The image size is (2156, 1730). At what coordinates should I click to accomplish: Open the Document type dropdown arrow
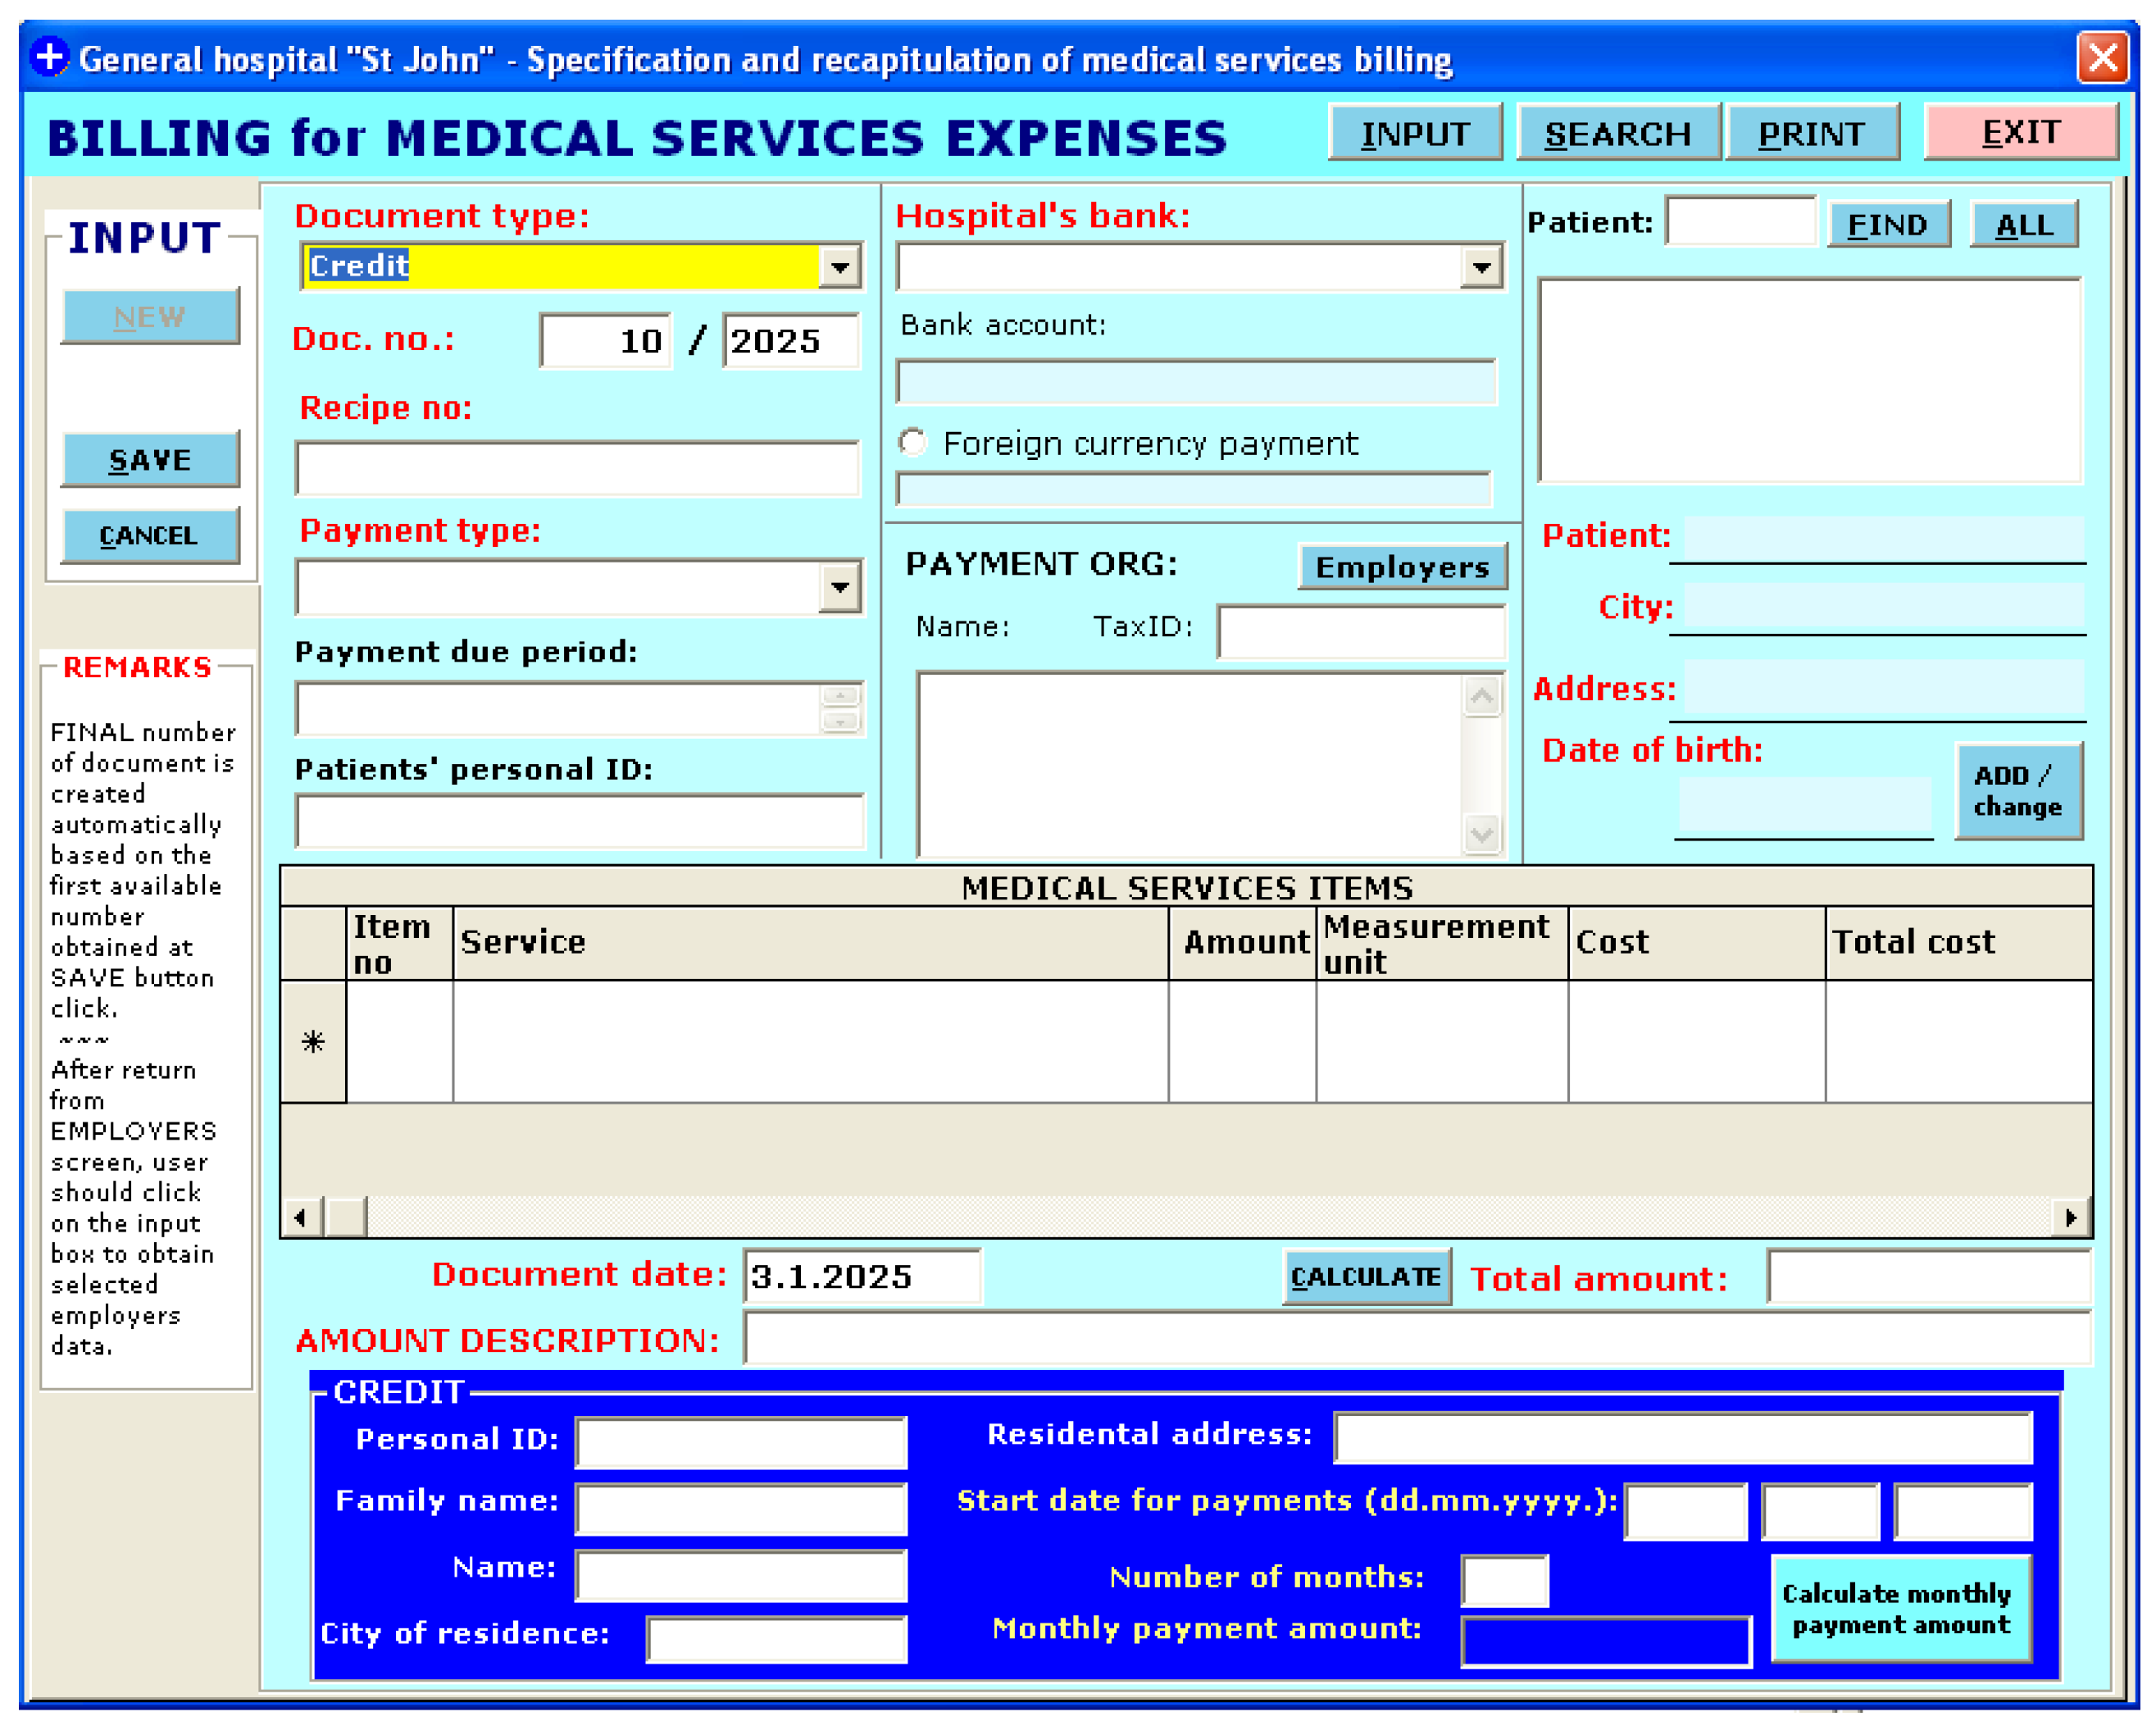(840, 267)
